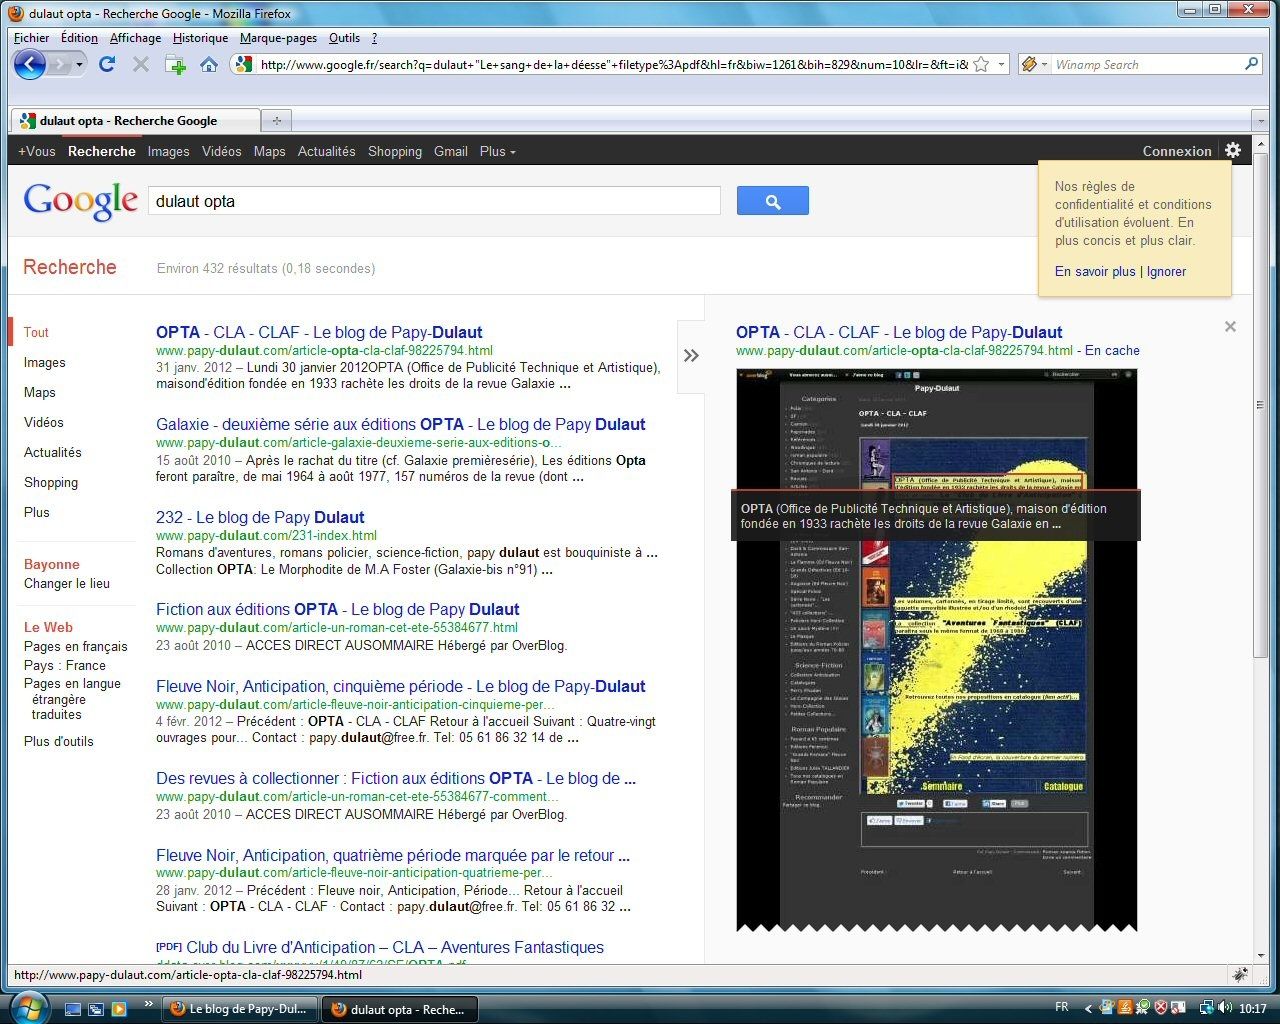
Task: Open the back/forward history dropdown arrow
Action: coord(80,65)
